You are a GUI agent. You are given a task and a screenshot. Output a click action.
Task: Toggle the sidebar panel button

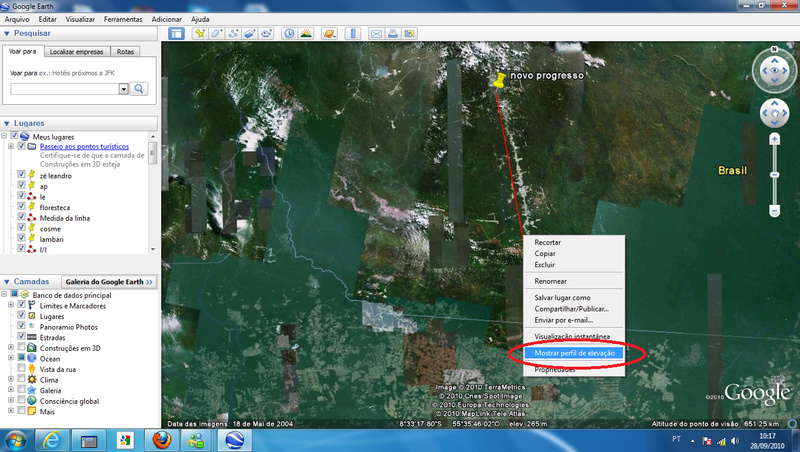pos(177,34)
